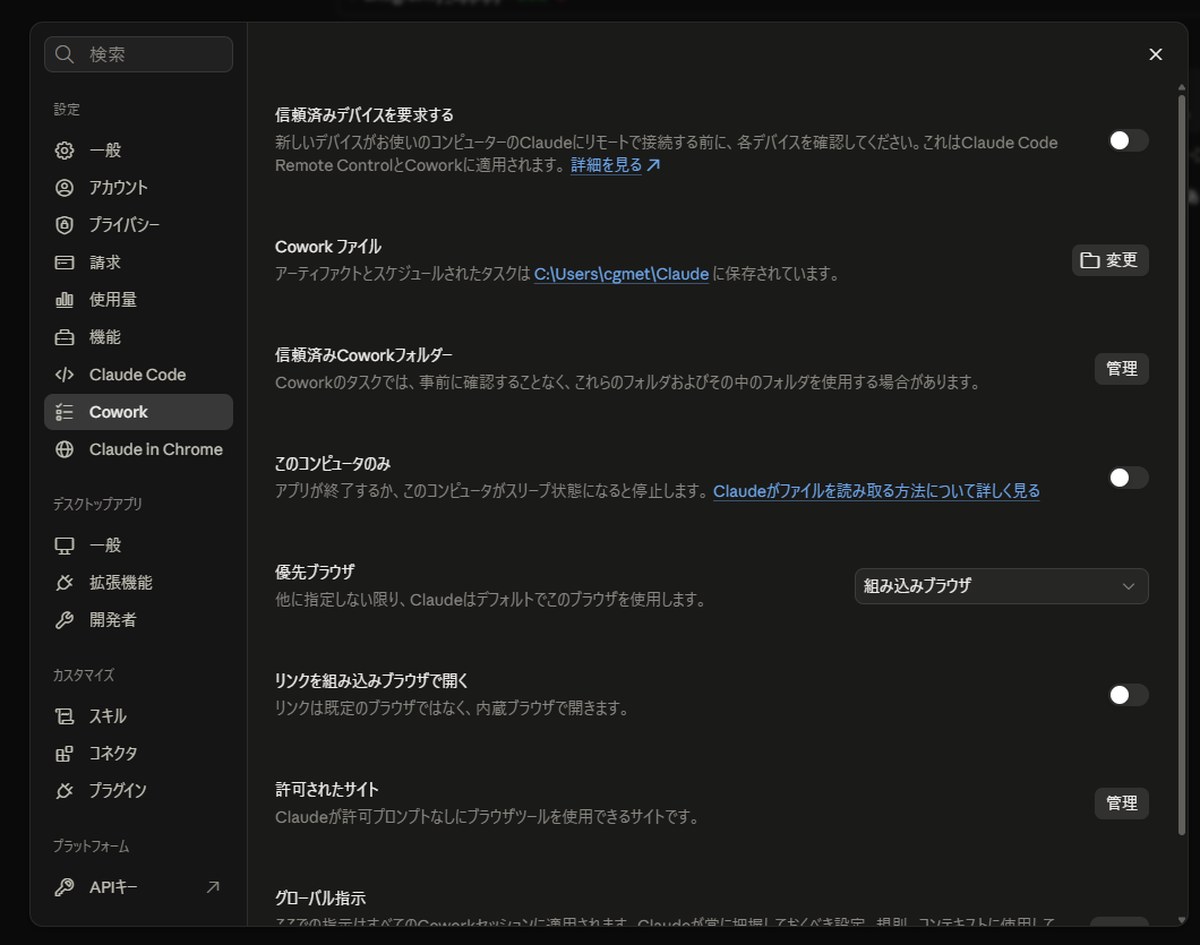Viewport: 1200px width, 945px height.
Task: Select the Claude in Chrome settings page
Action: click(x=138, y=449)
